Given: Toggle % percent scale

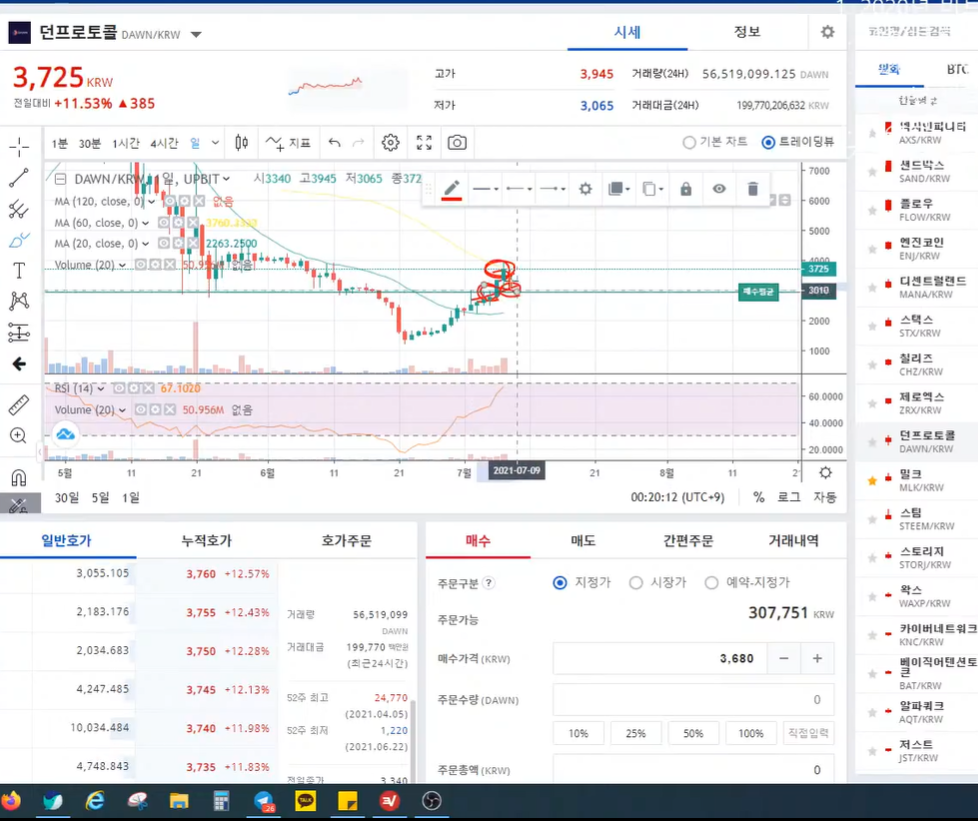Looking at the screenshot, I should (x=758, y=497).
